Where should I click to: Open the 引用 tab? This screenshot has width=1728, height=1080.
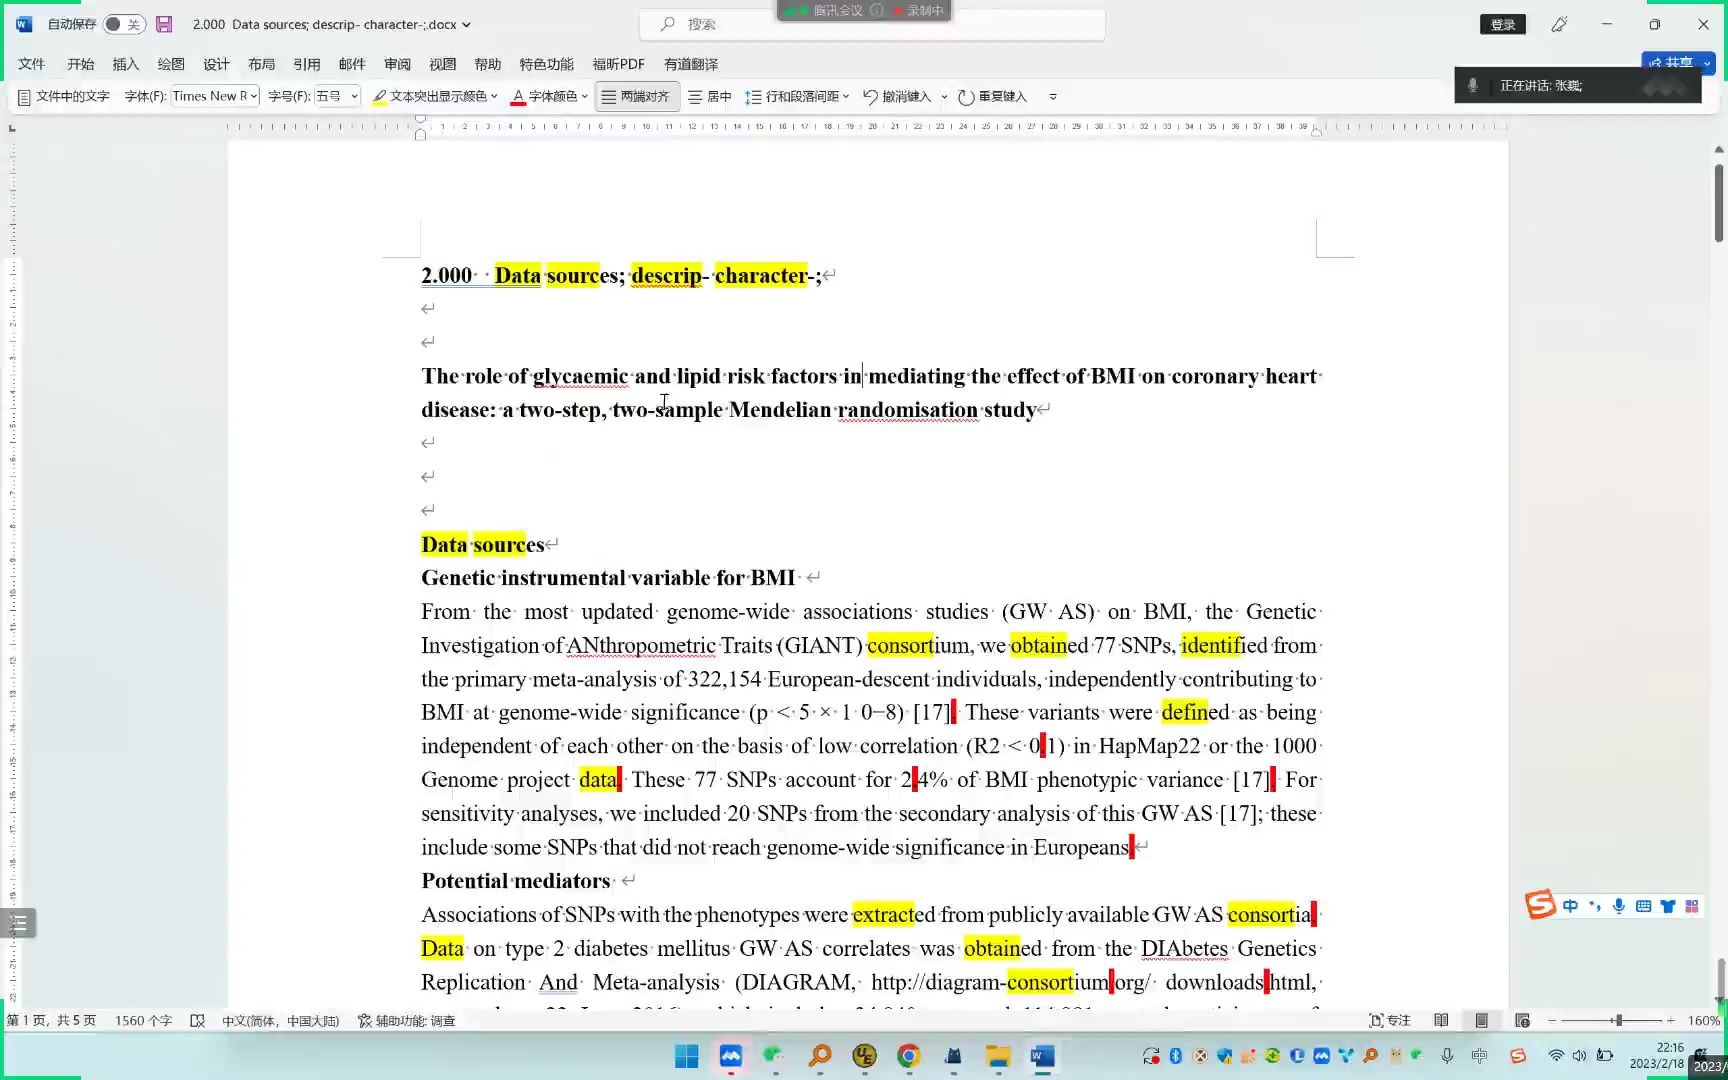point(306,64)
